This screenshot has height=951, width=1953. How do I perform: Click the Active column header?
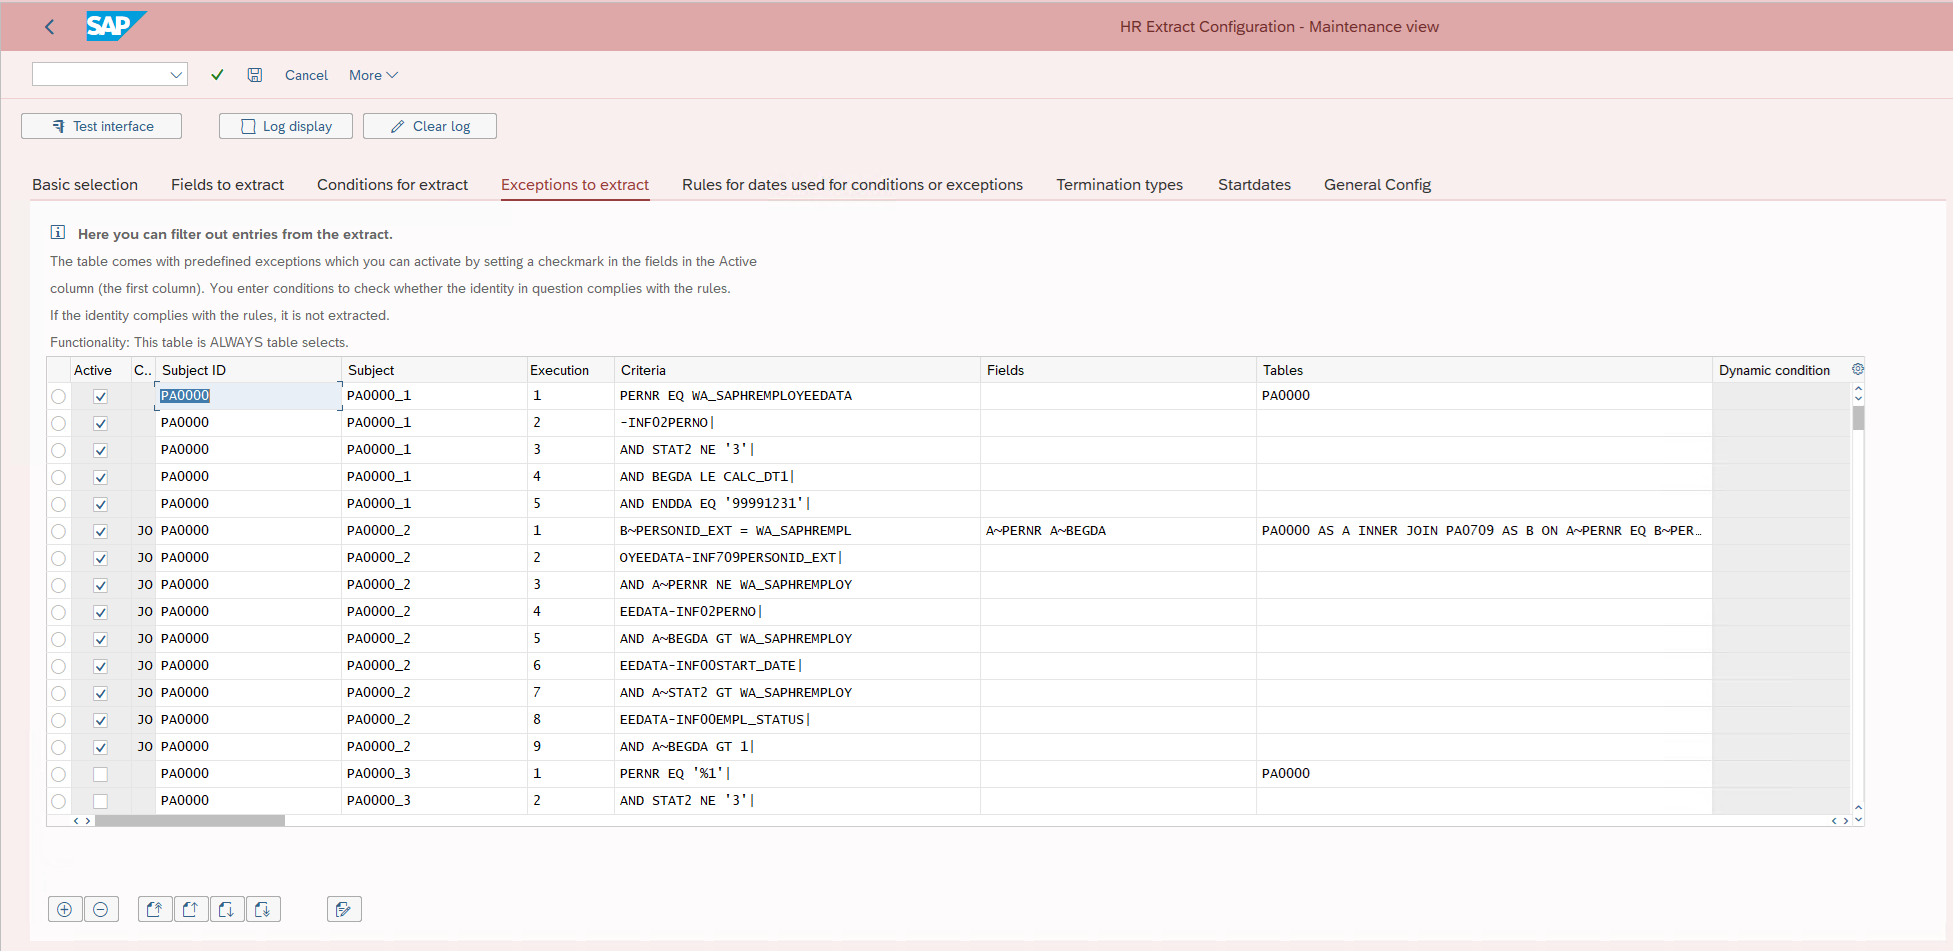tap(100, 370)
